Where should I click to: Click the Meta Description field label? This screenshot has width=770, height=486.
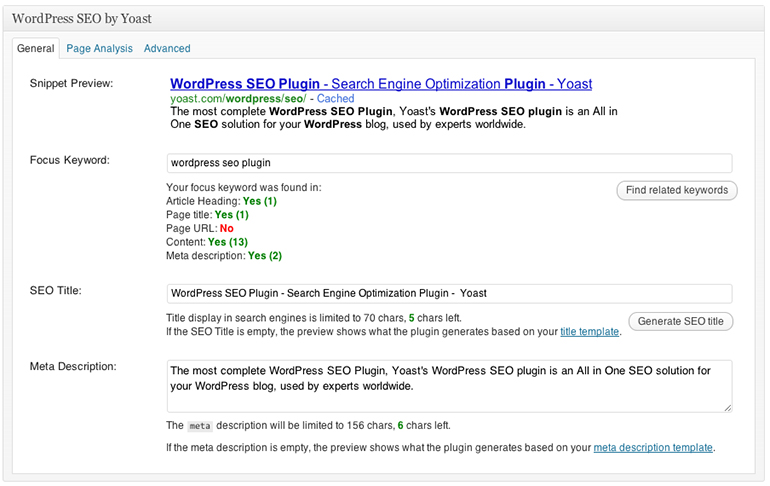tap(73, 367)
